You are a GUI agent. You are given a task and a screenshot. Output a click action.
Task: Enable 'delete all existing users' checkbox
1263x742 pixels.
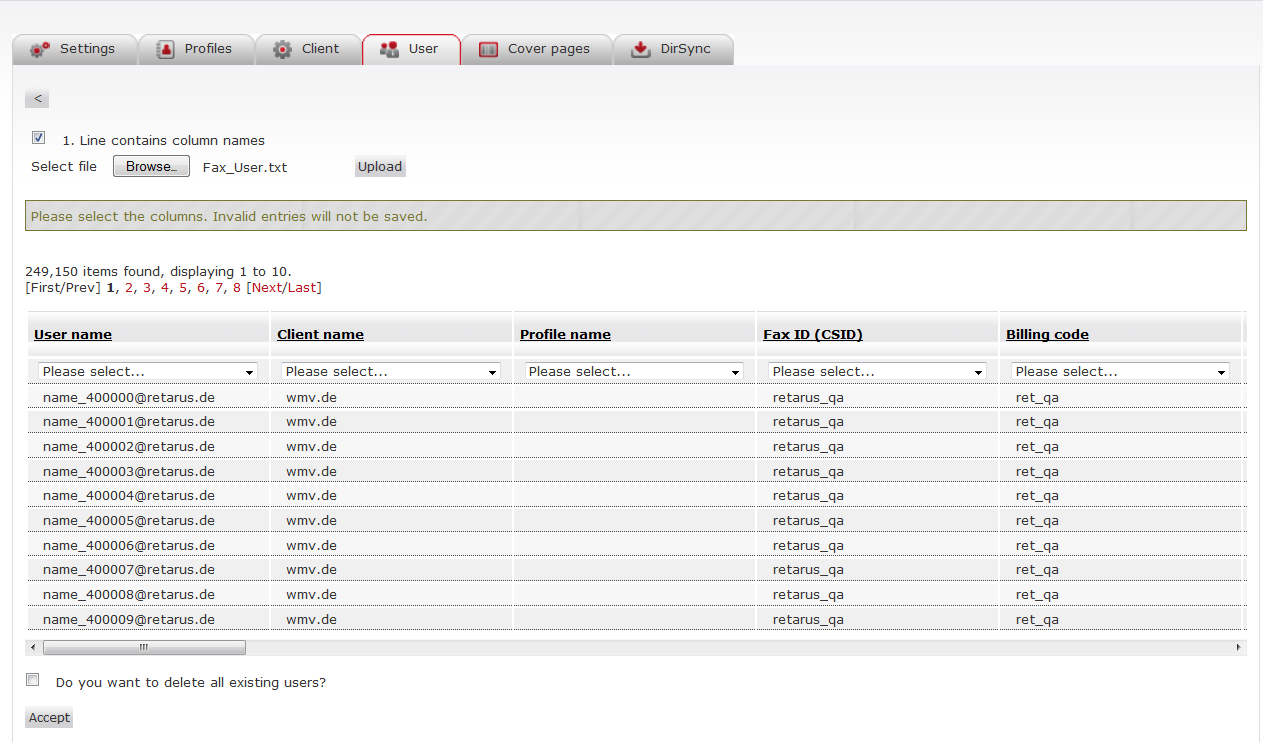pyautogui.click(x=33, y=680)
